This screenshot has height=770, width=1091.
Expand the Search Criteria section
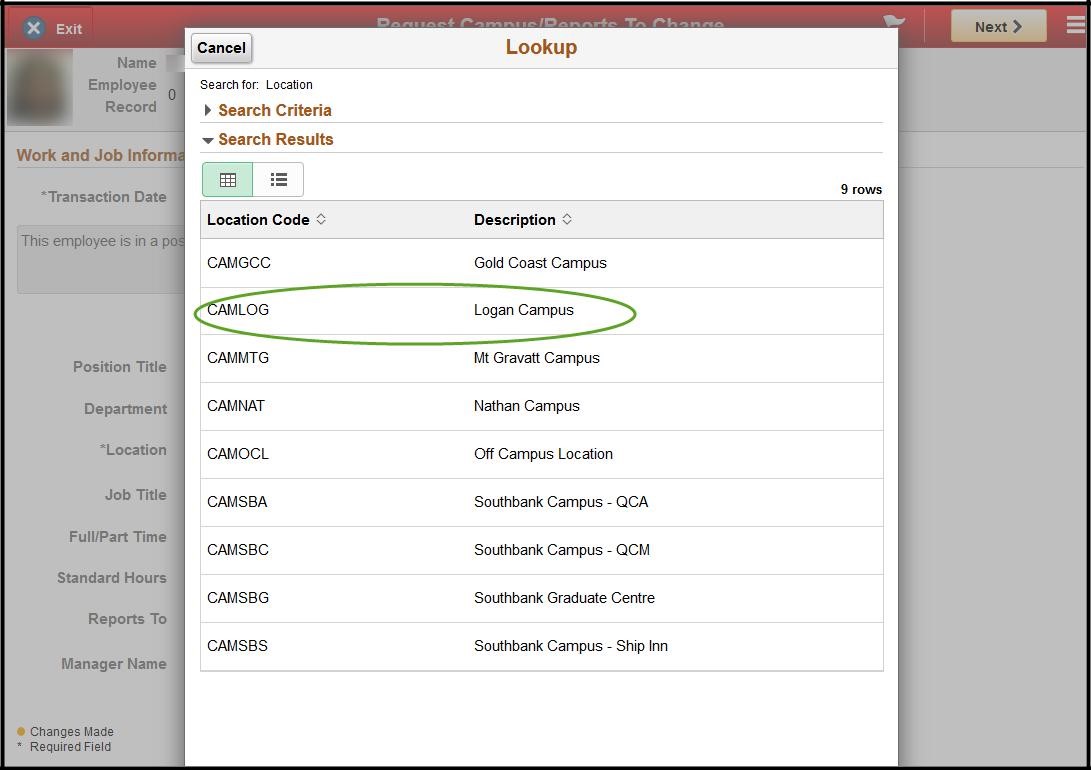(208, 110)
